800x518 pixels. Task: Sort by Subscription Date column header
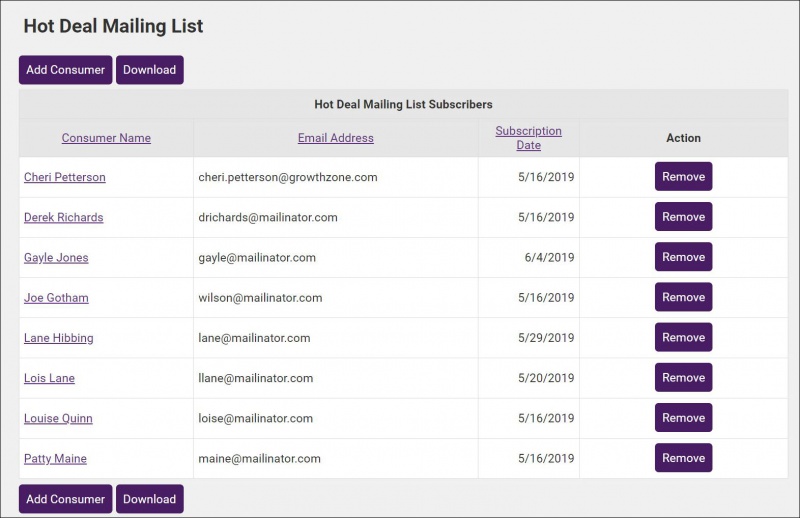click(528, 138)
